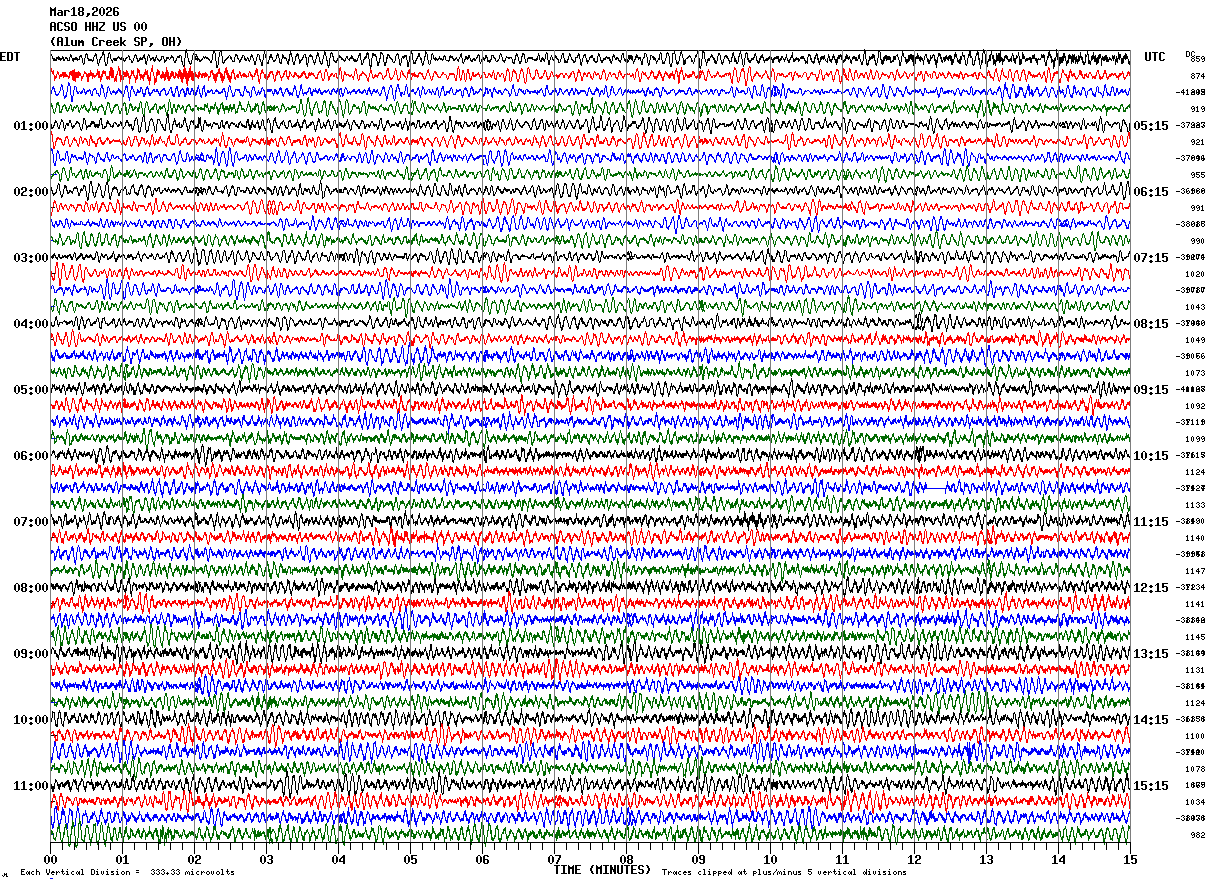The image size is (1210, 886).
Task: Click minute tick label 15 on x-axis
Action: [1130, 859]
